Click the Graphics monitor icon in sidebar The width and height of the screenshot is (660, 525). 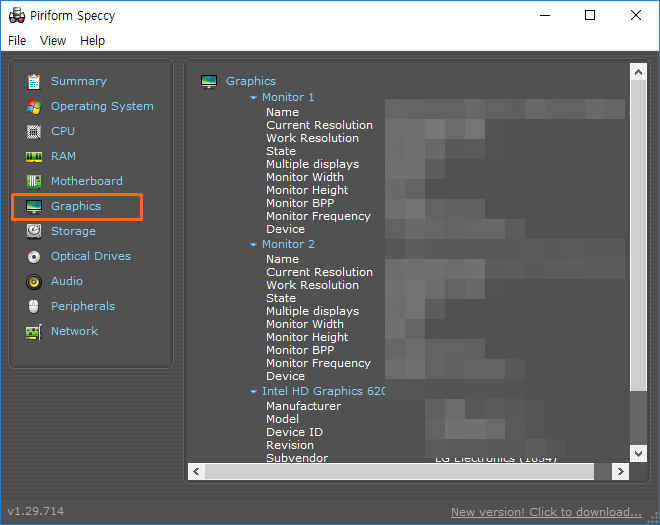tap(34, 207)
